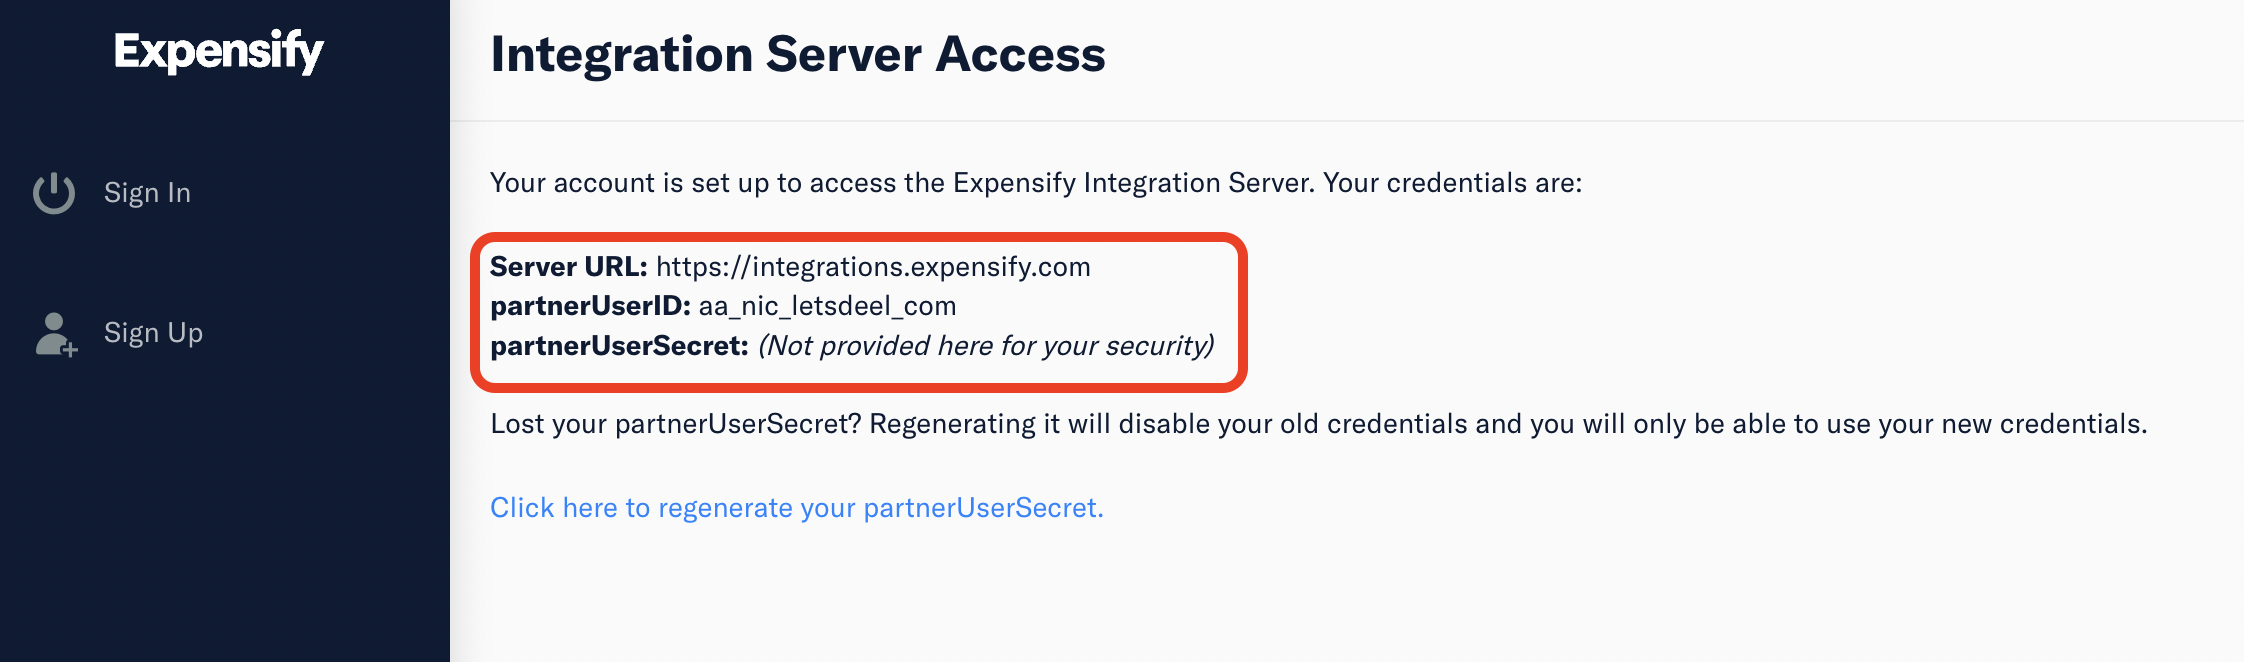Viewport: 2244px width, 662px height.
Task: Click the regenerate partnerUserSecret link
Action: 797,508
